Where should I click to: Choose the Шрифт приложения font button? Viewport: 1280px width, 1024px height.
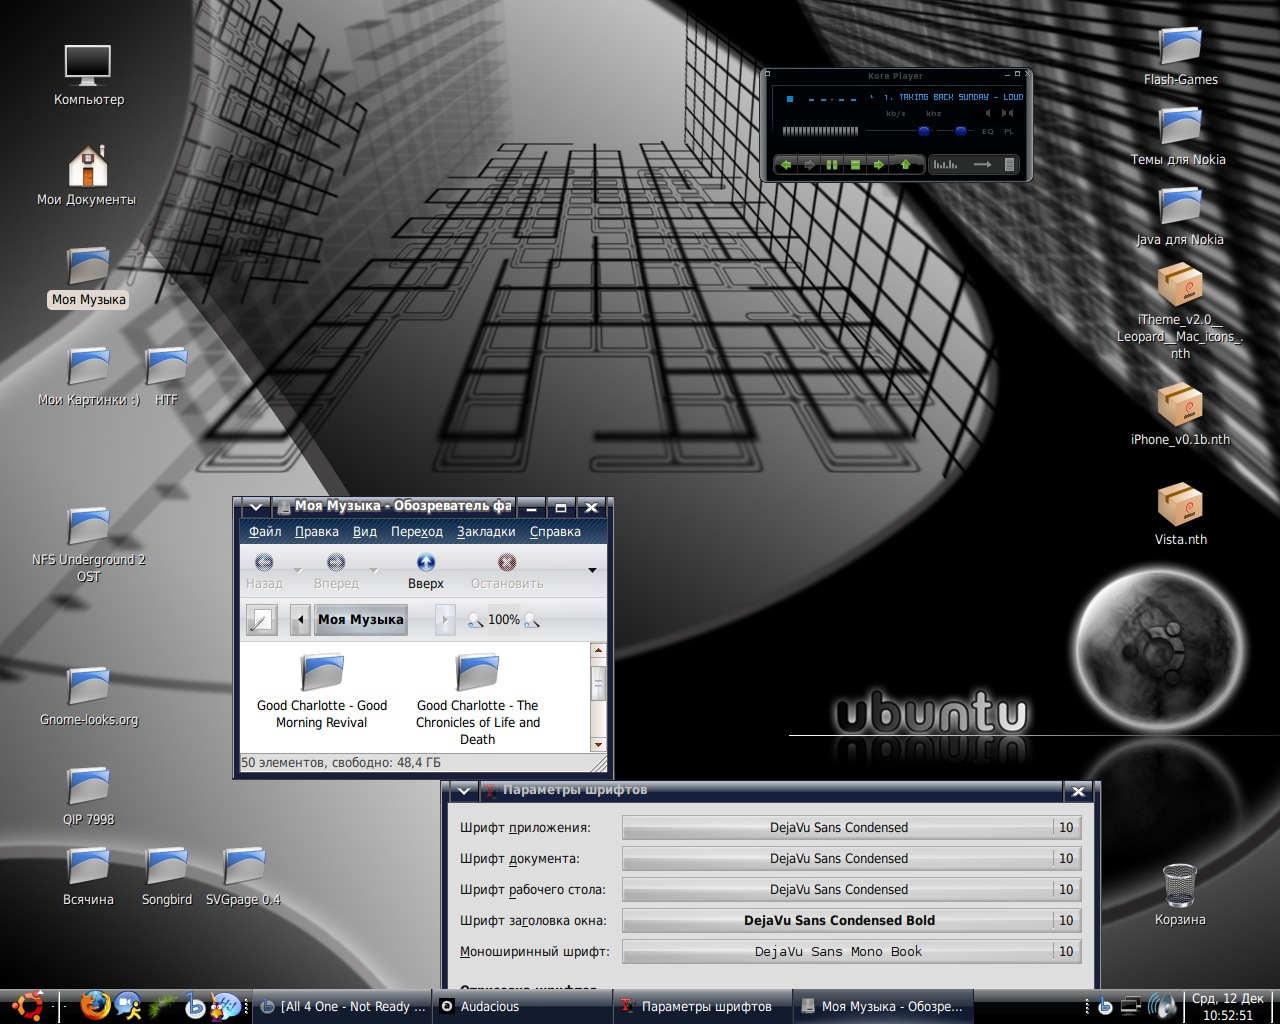click(851, 828)
